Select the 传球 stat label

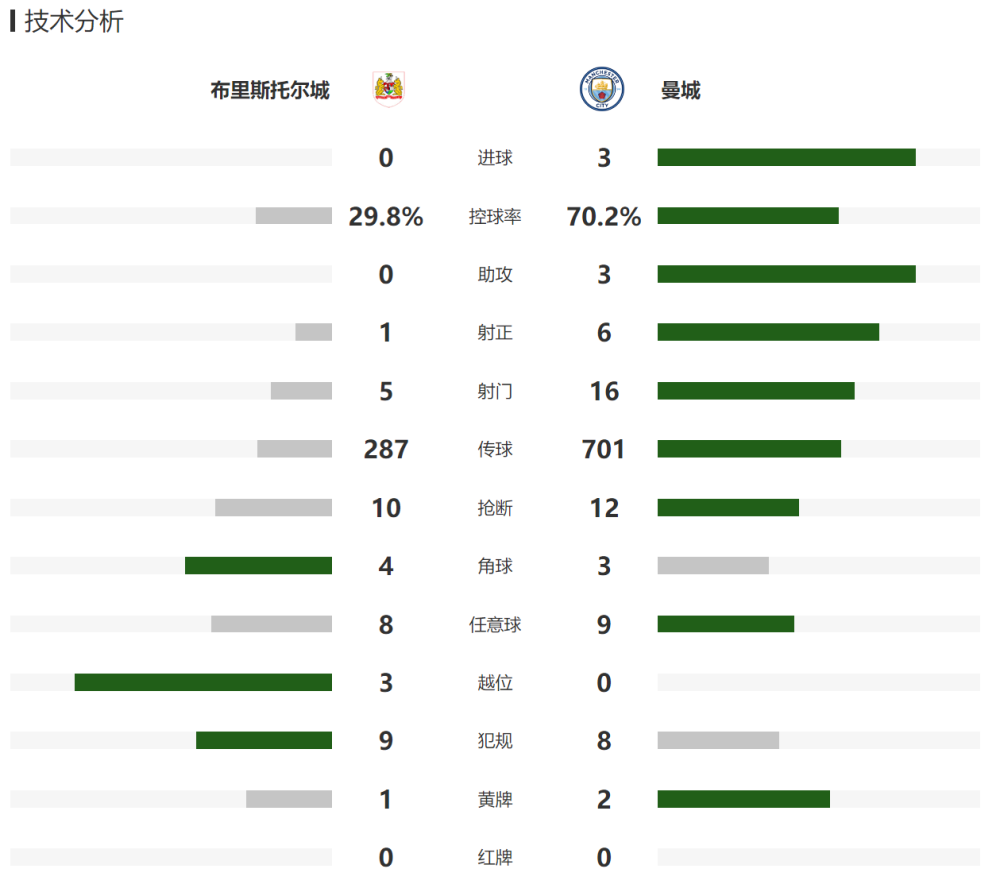pos(495,450)
